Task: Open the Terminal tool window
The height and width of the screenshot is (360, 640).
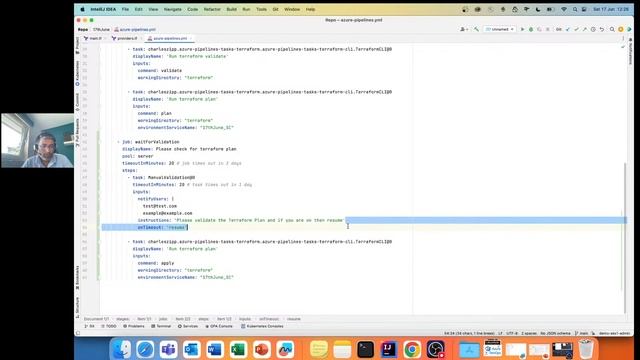Action: tap(161, 327)
